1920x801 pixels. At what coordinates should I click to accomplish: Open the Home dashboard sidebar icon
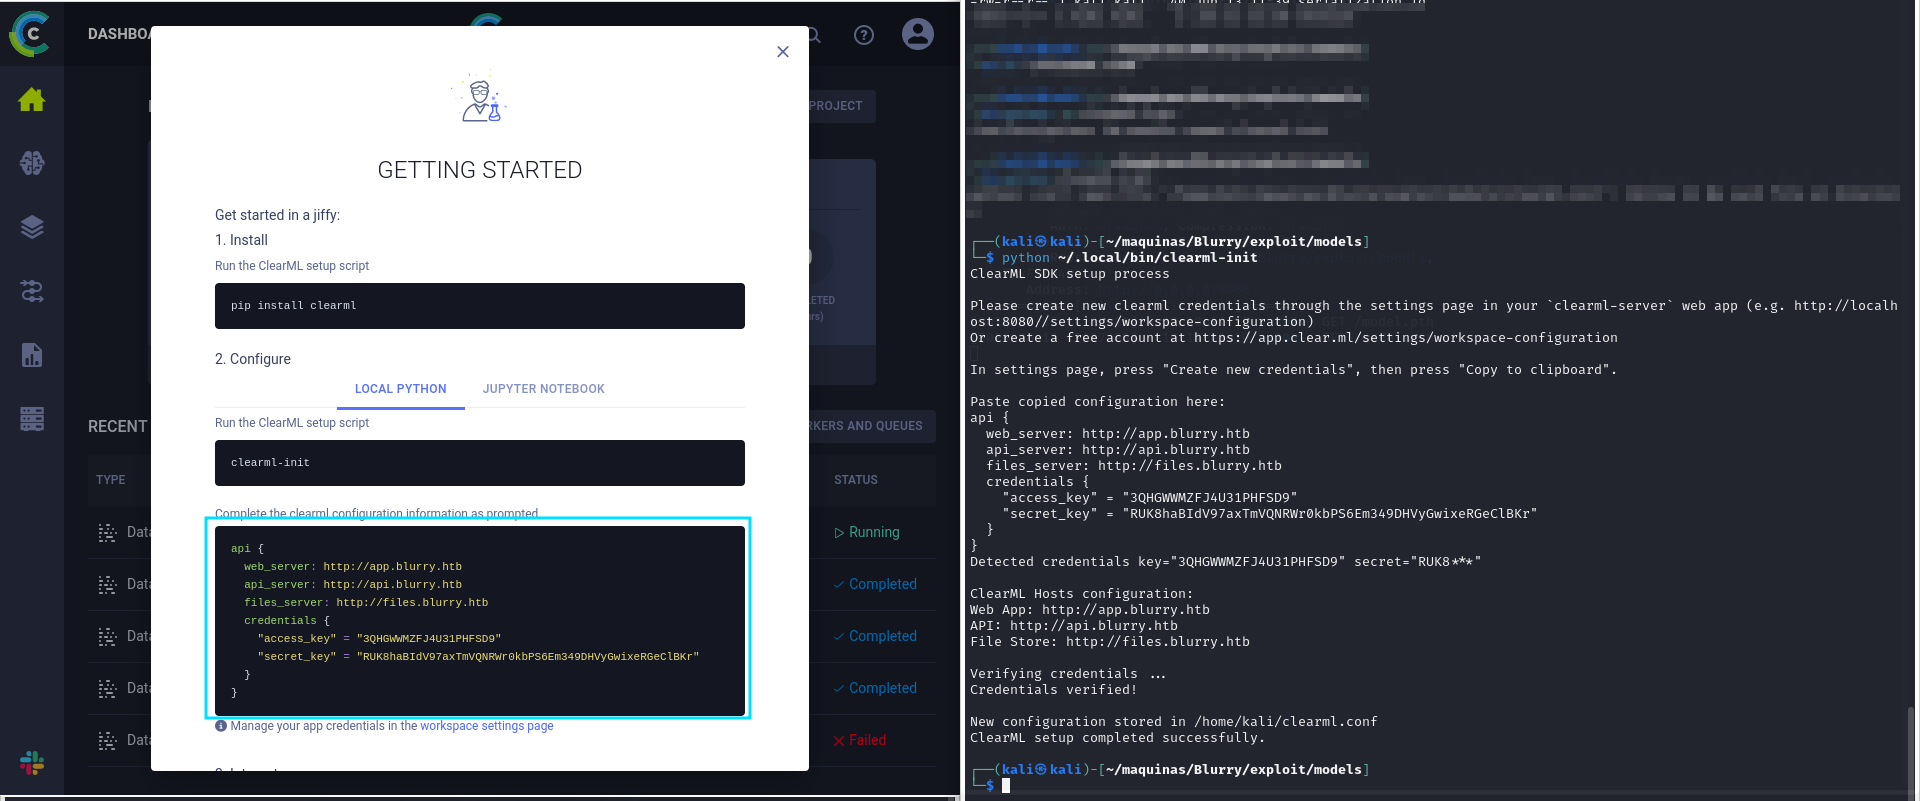click(x=32, y=100)
